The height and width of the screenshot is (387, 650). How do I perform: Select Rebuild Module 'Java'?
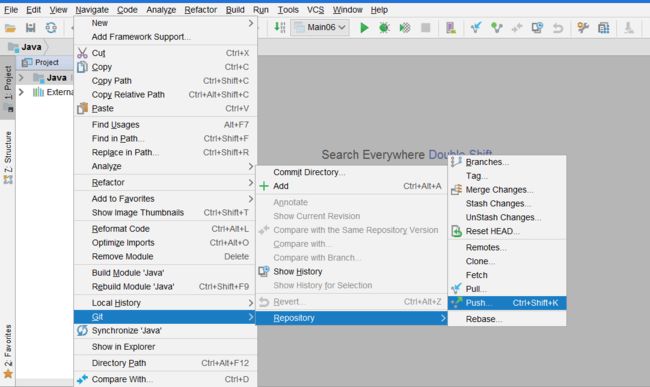point(165,287)
